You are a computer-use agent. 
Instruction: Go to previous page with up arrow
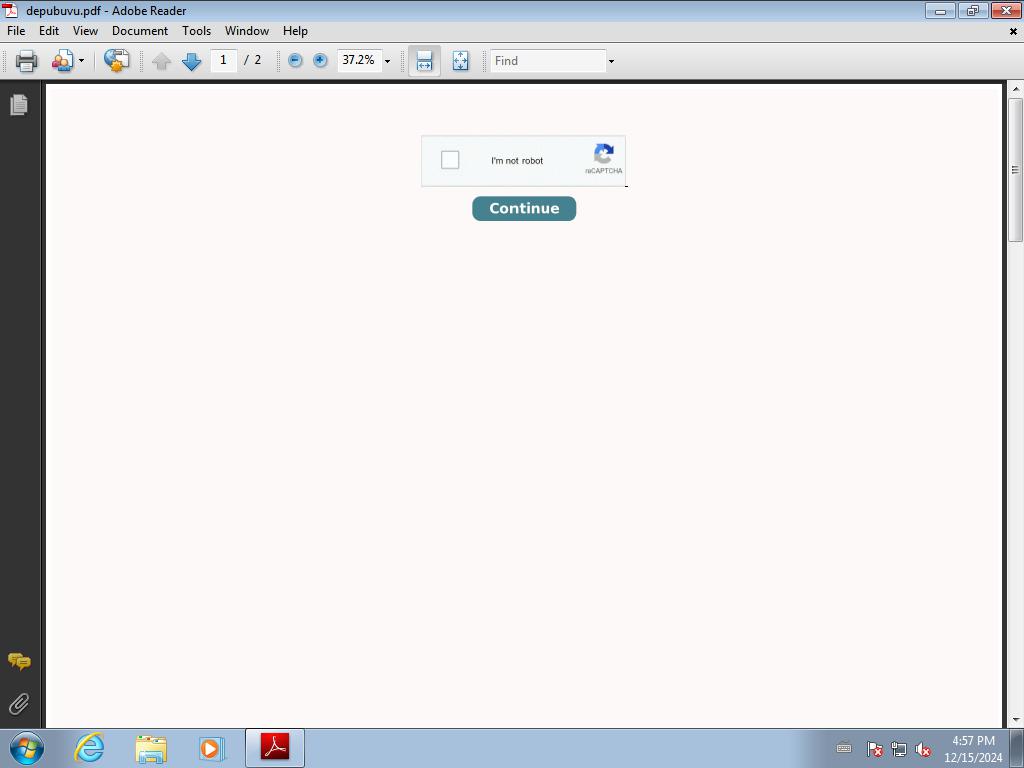point(161,61)
